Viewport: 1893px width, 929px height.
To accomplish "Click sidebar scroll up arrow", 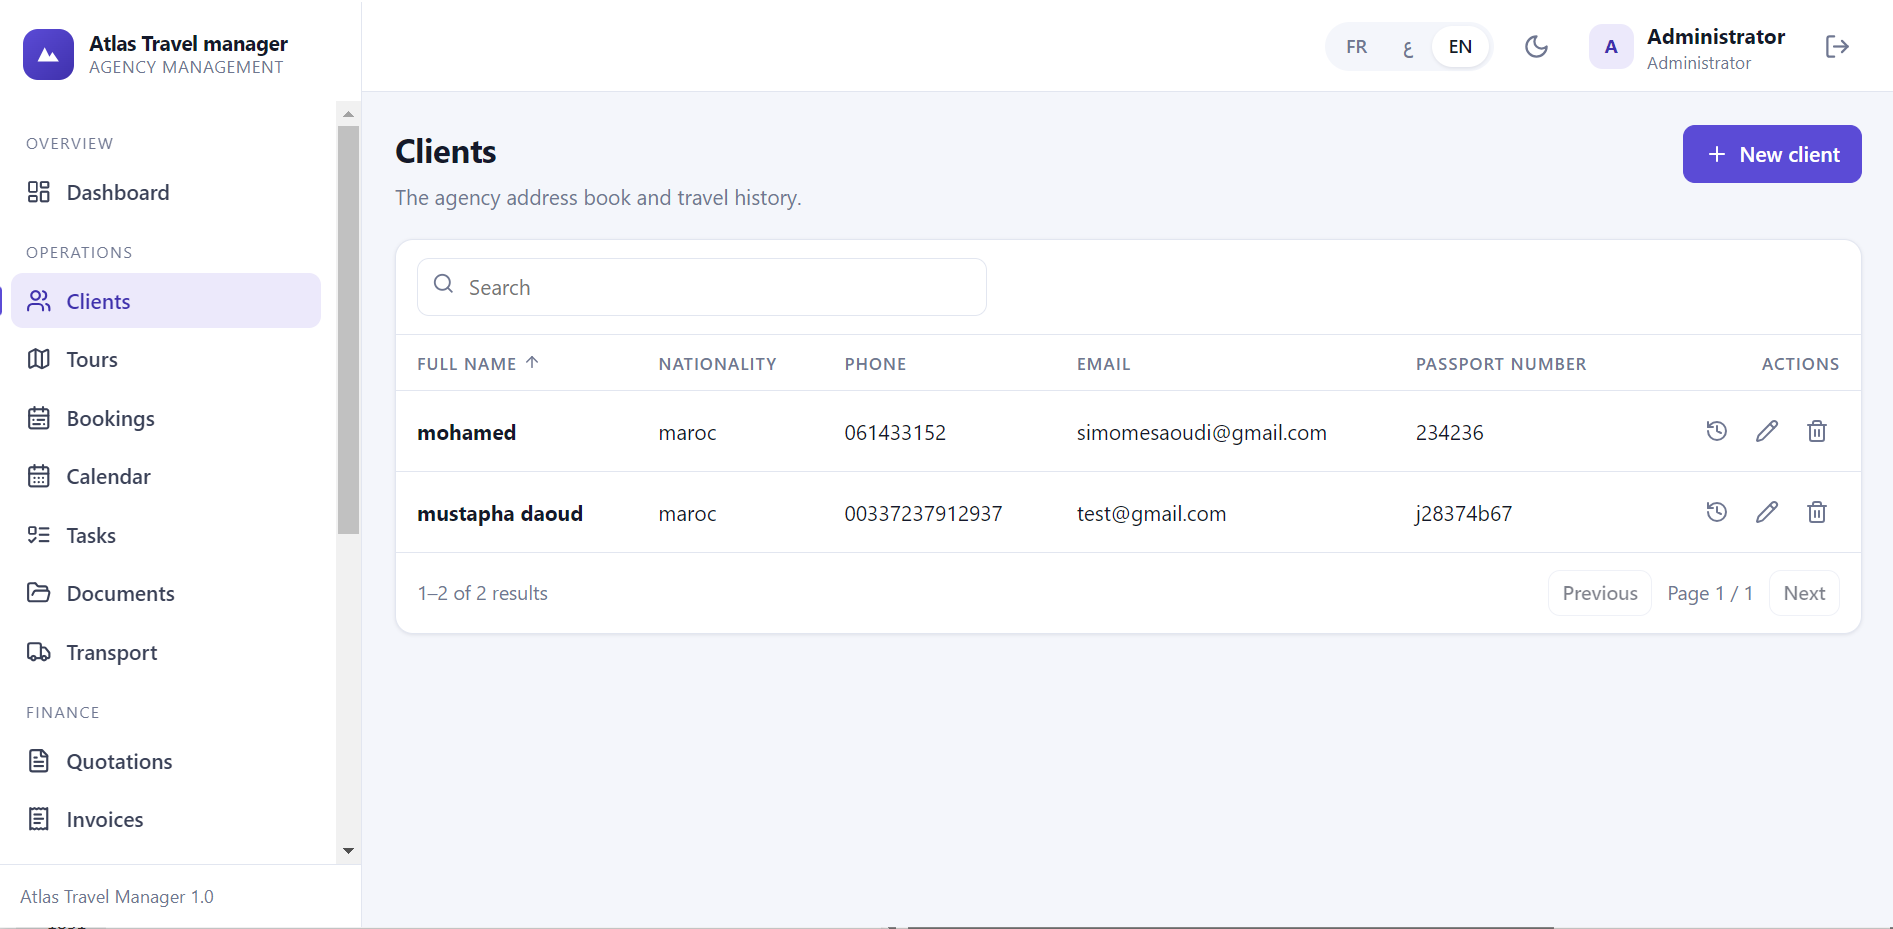I will click(348, 114).
